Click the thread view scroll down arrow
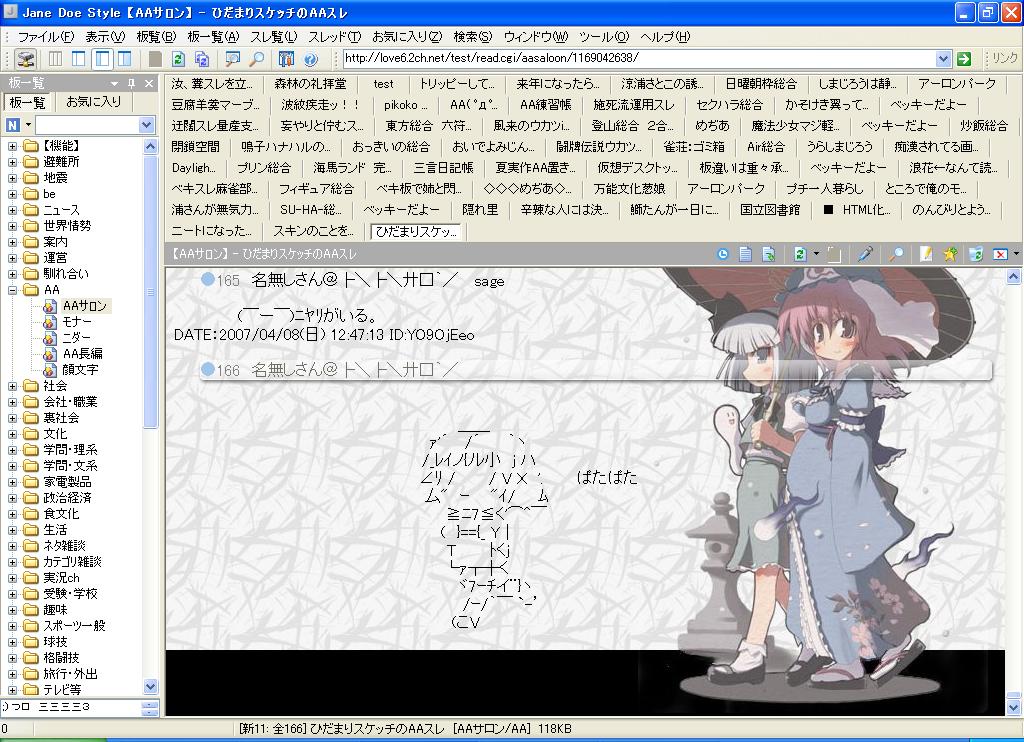1024x742 pixels. (x=1014, y=707)
